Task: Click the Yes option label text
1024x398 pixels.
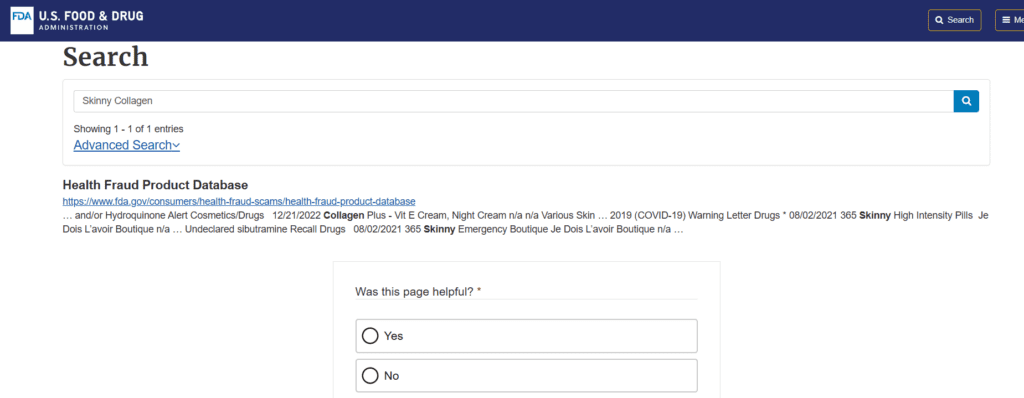Action: [x=393, y=336]
